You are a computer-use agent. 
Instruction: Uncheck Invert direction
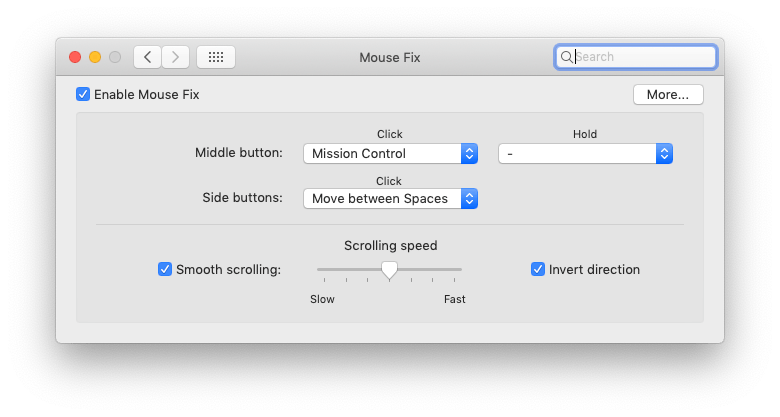(538, 269)
